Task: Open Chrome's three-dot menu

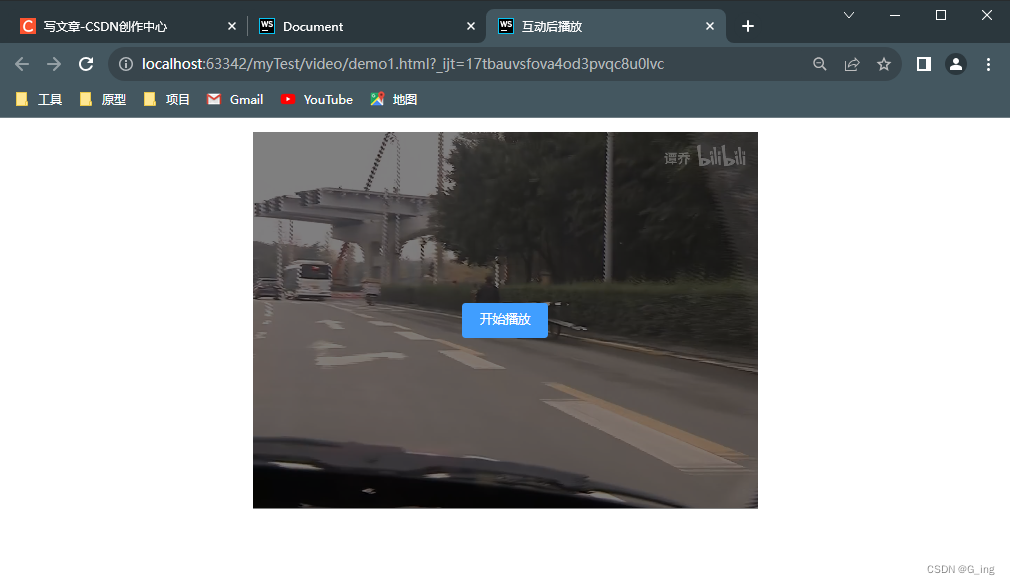Action: 988,64
